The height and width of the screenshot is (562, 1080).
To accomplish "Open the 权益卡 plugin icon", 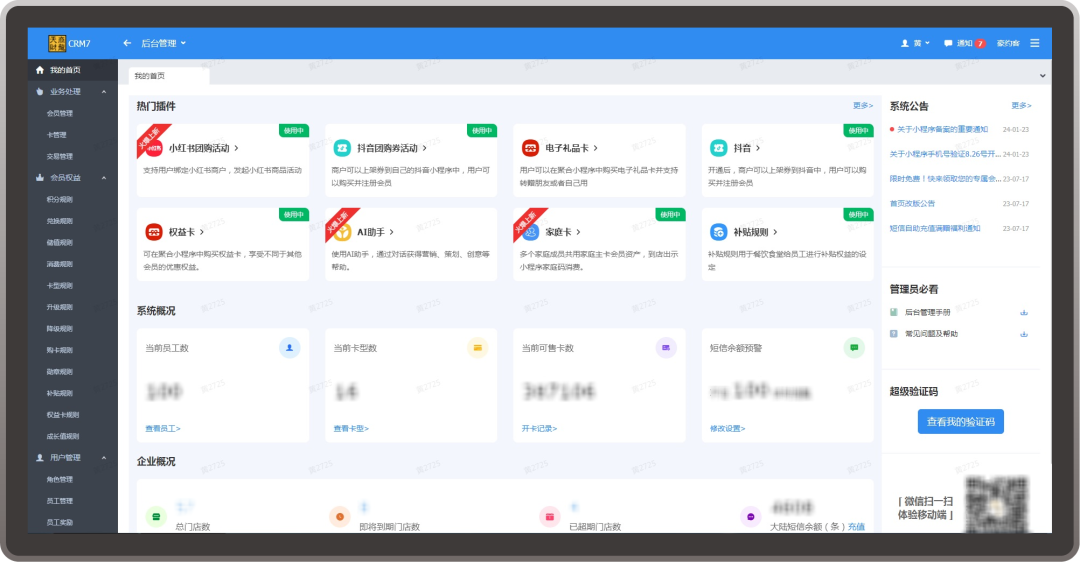I will (154, 232).
